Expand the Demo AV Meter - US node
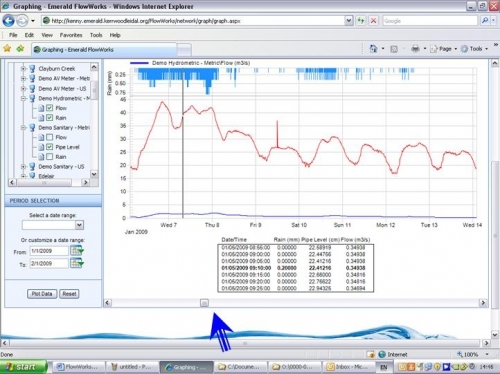Screen dimensions: 500x374 pyautogui.click(x=23, y=89)
